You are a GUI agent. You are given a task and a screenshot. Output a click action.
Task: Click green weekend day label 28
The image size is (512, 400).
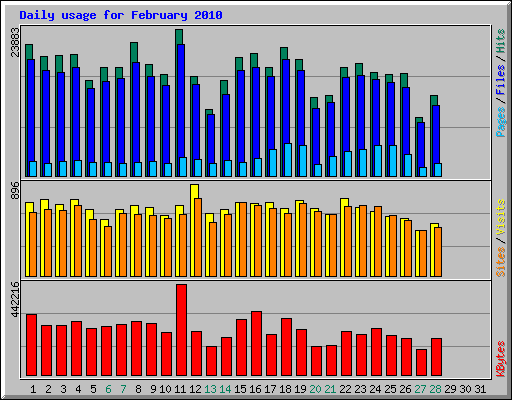[x=435, y=389]
